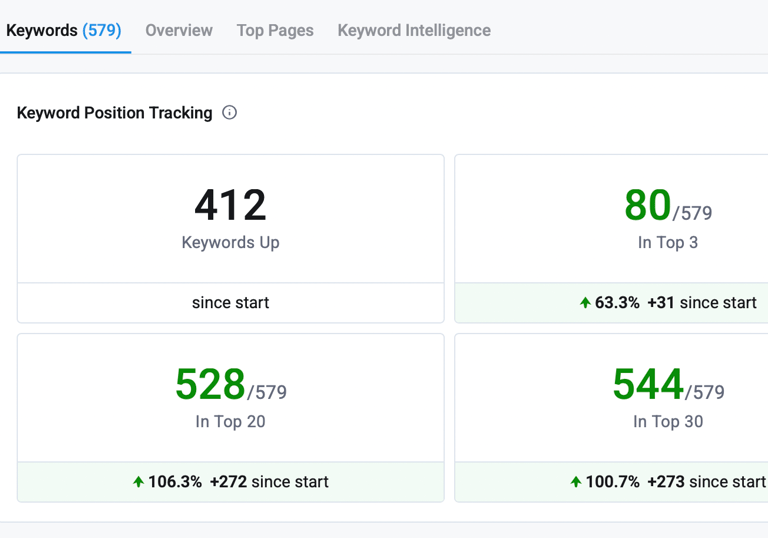The height and width of the screenshot is (538, 768).
Task: Switch to the Top Pages tab
Action: tap(275, 30)
